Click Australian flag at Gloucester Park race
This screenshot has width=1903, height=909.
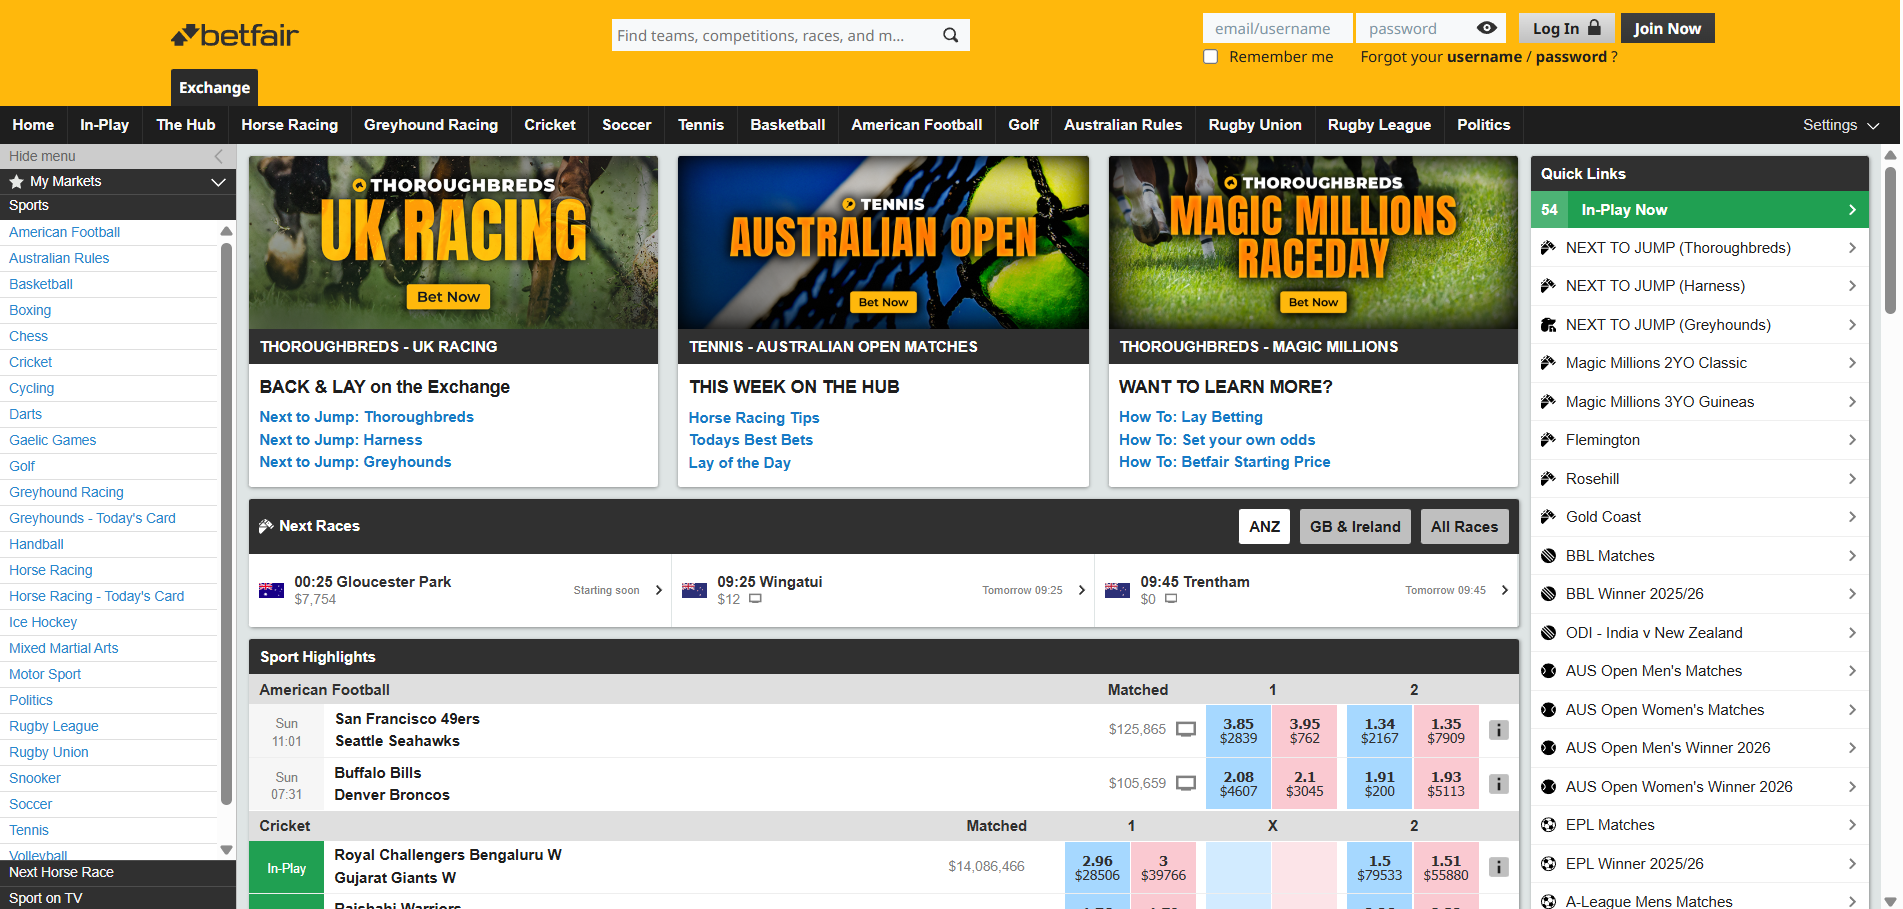(271, 590)
